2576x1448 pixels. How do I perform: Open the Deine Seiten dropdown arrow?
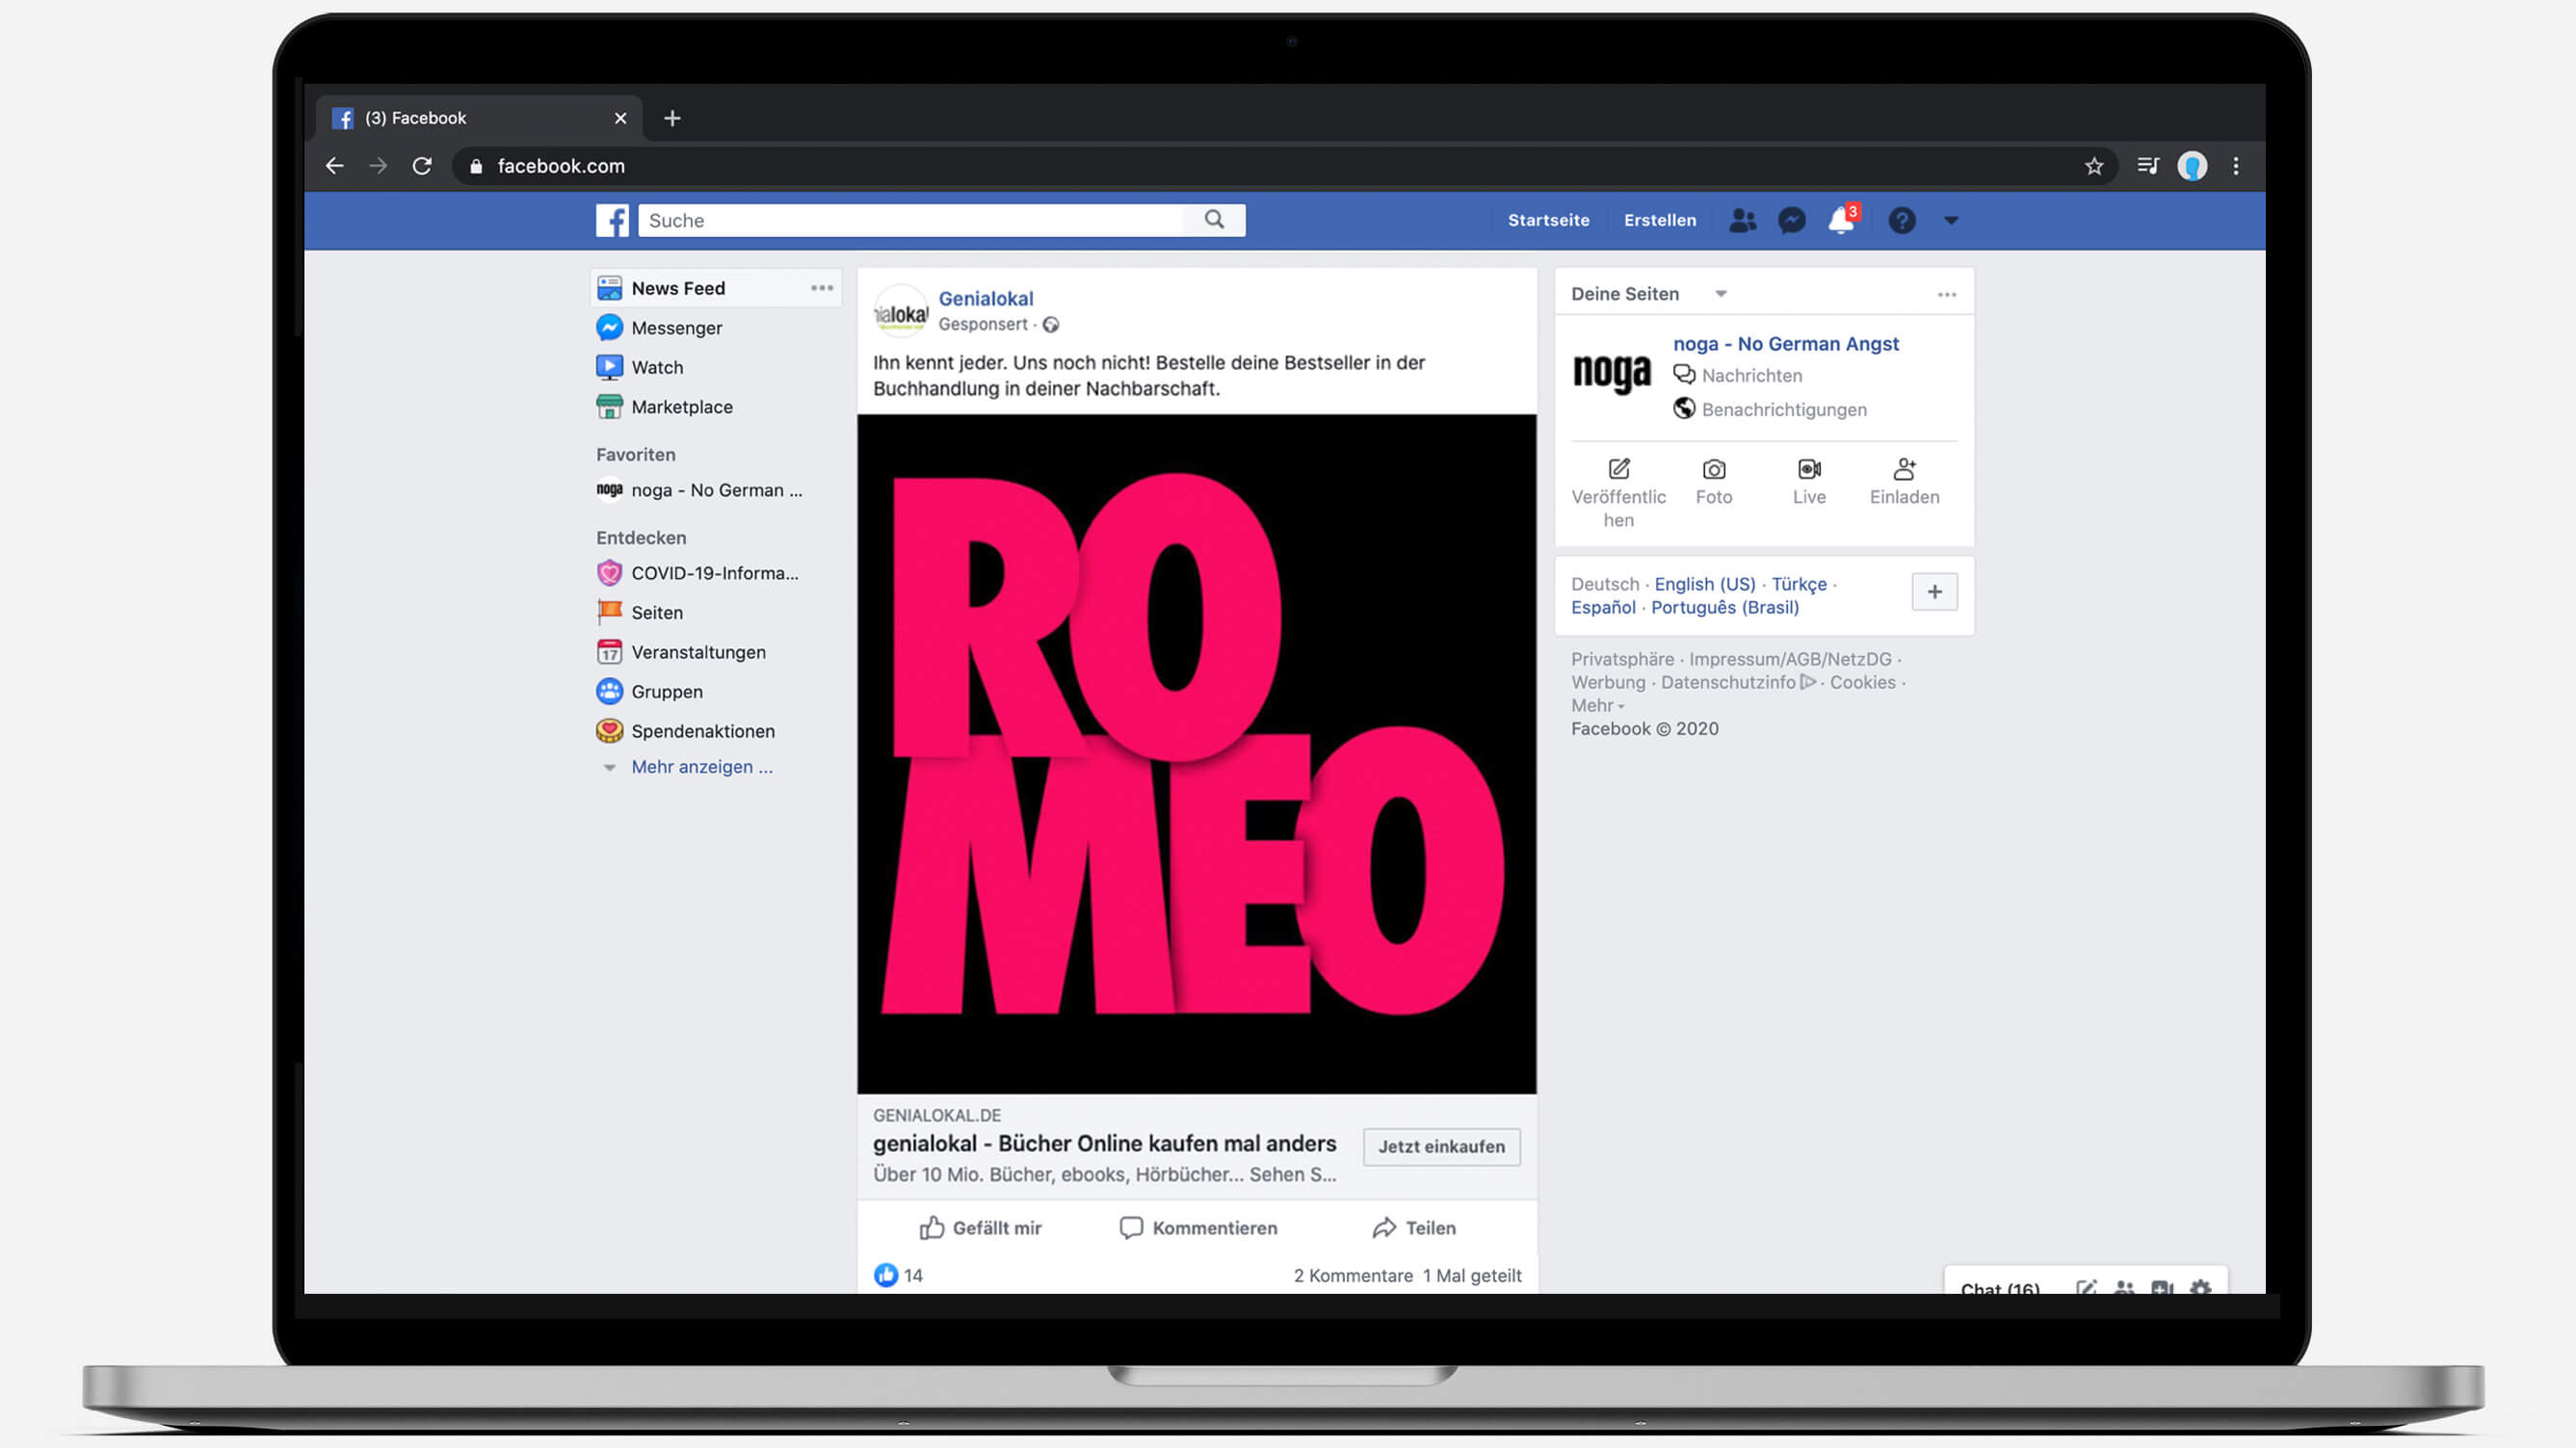(x=1720, y=294)
